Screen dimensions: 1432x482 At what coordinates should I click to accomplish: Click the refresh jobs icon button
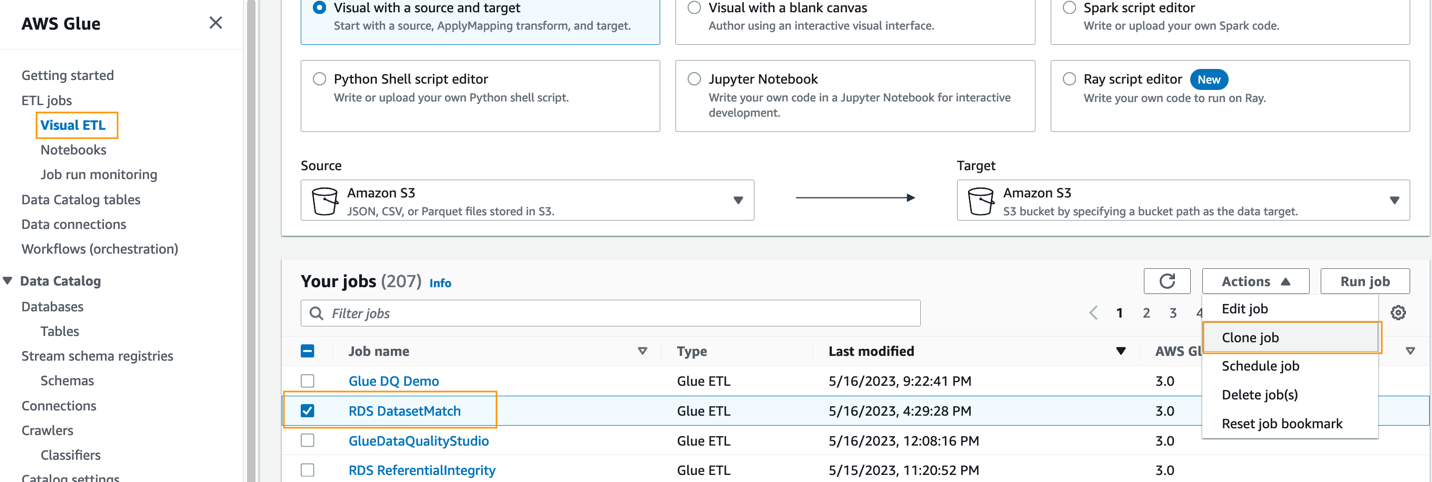coord(1166,282)
